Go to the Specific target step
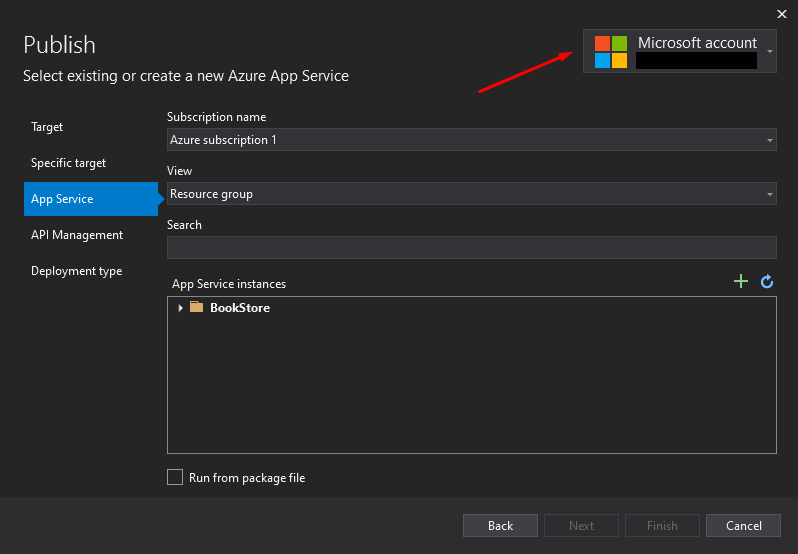This screenshot has width=798, height=554. tap(68, 163)
